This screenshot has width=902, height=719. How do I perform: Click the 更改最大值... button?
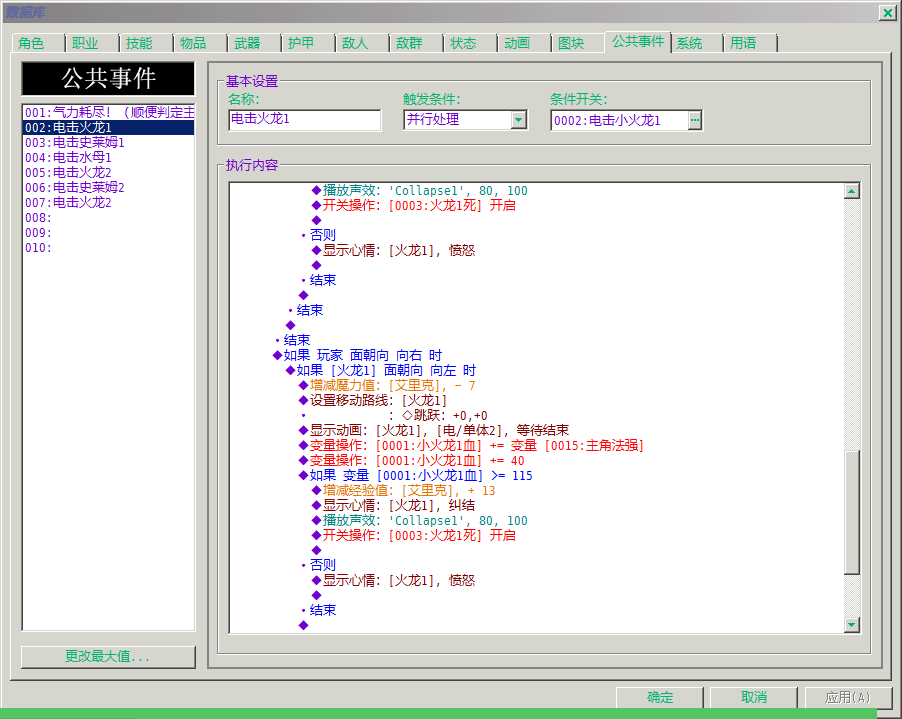pos(108,656)
